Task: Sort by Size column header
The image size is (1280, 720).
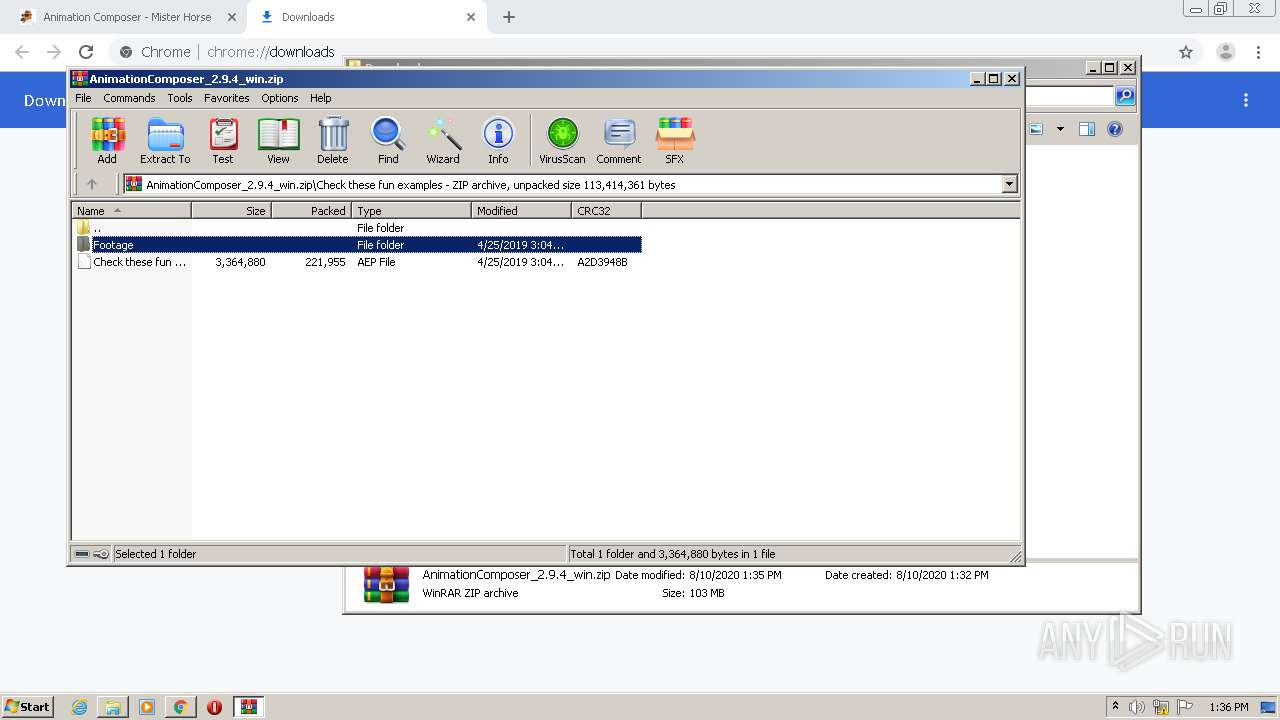Action: tap(231, 210)
